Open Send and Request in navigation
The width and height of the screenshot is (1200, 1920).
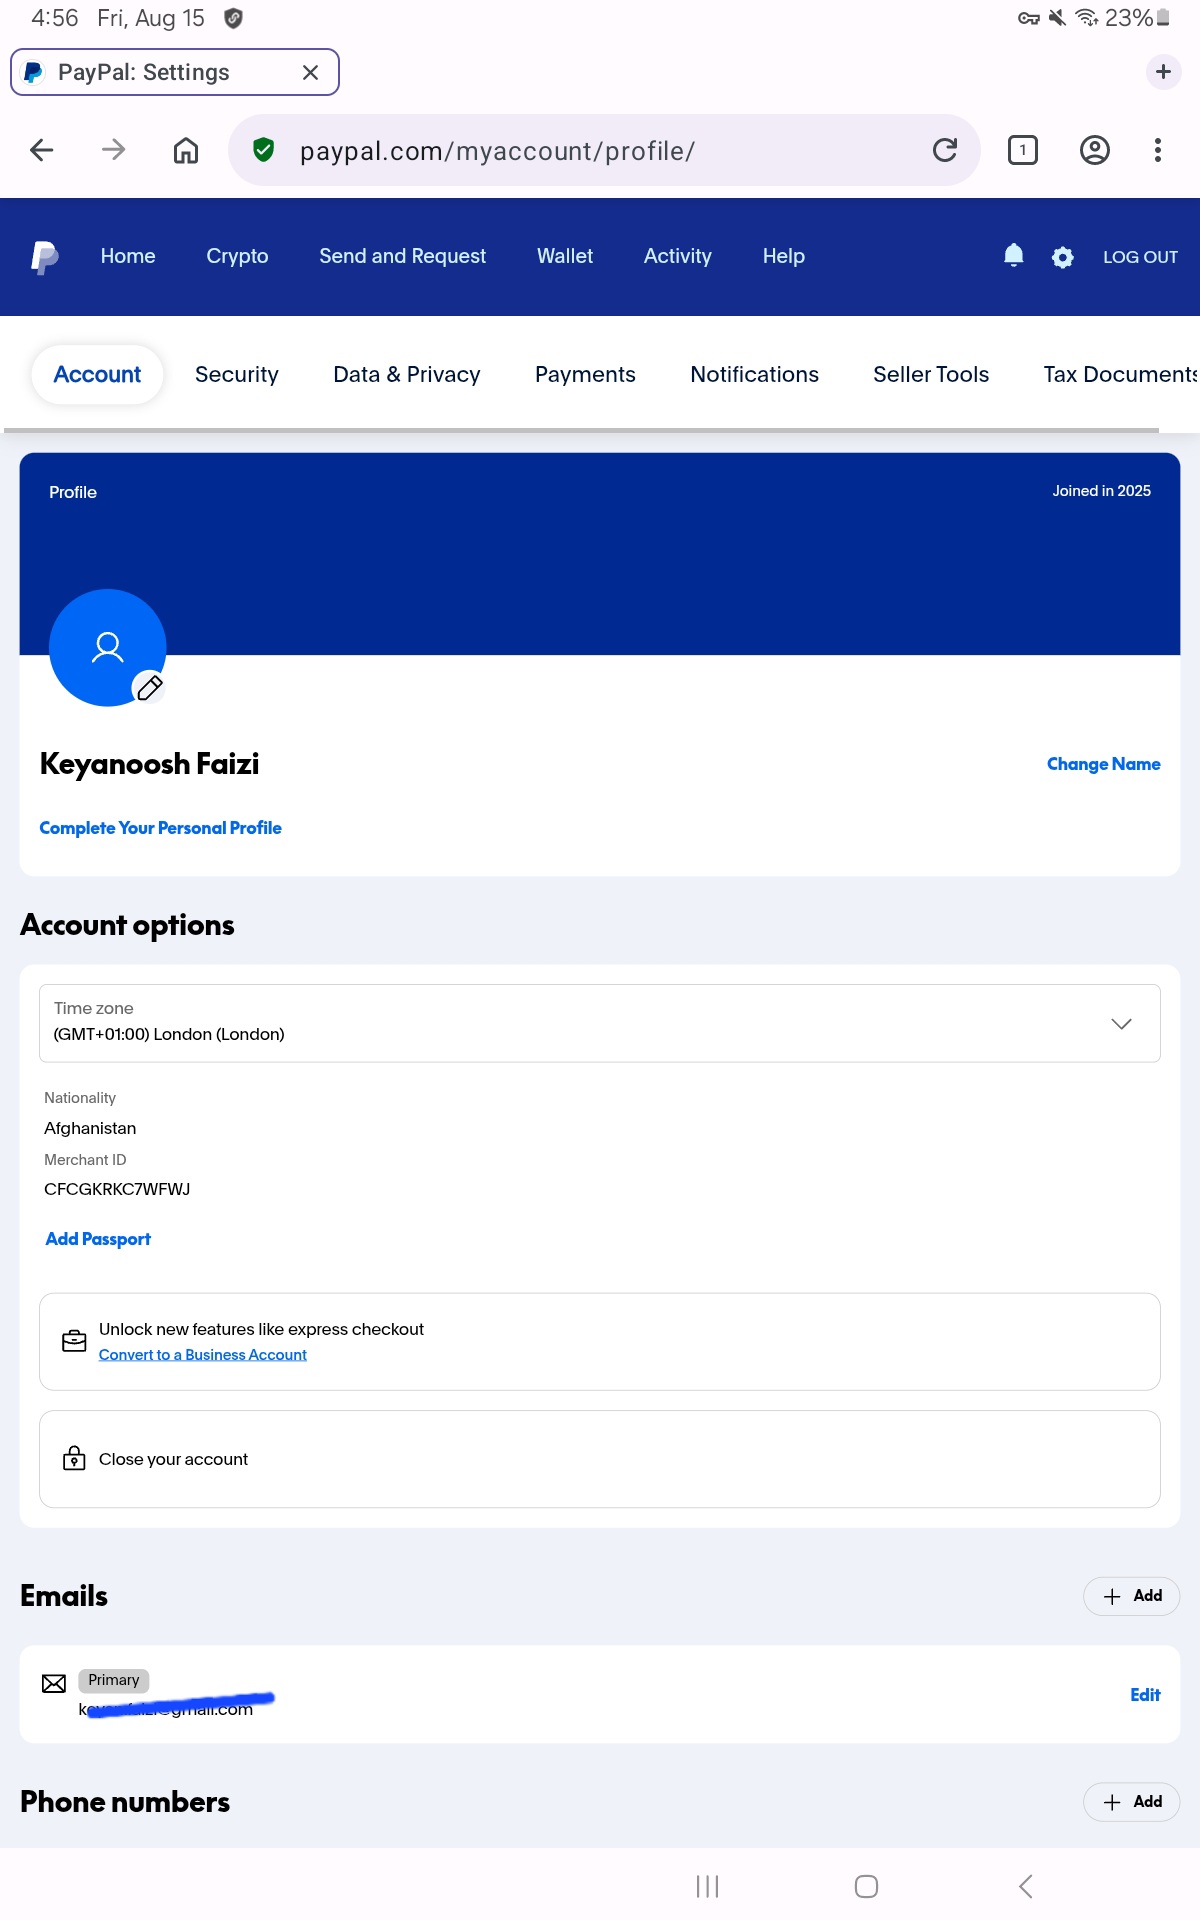pyautogui.click(x=402, y=256)
